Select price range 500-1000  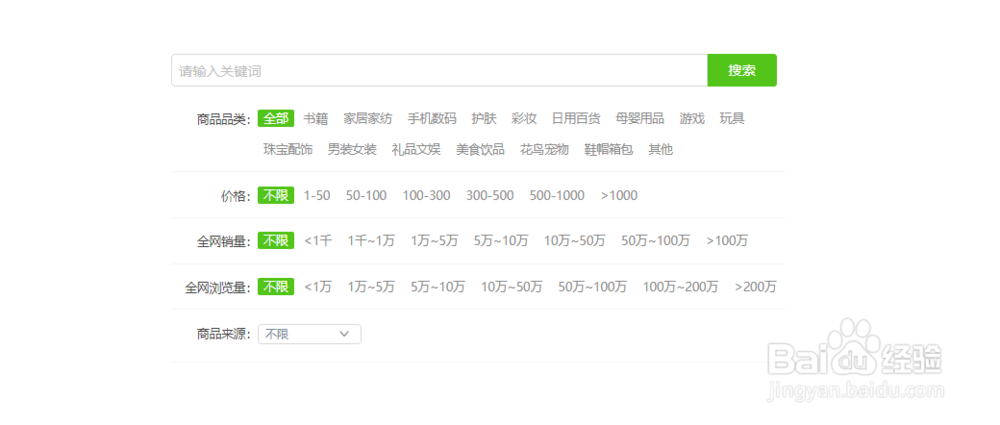(x=557, y=195)
